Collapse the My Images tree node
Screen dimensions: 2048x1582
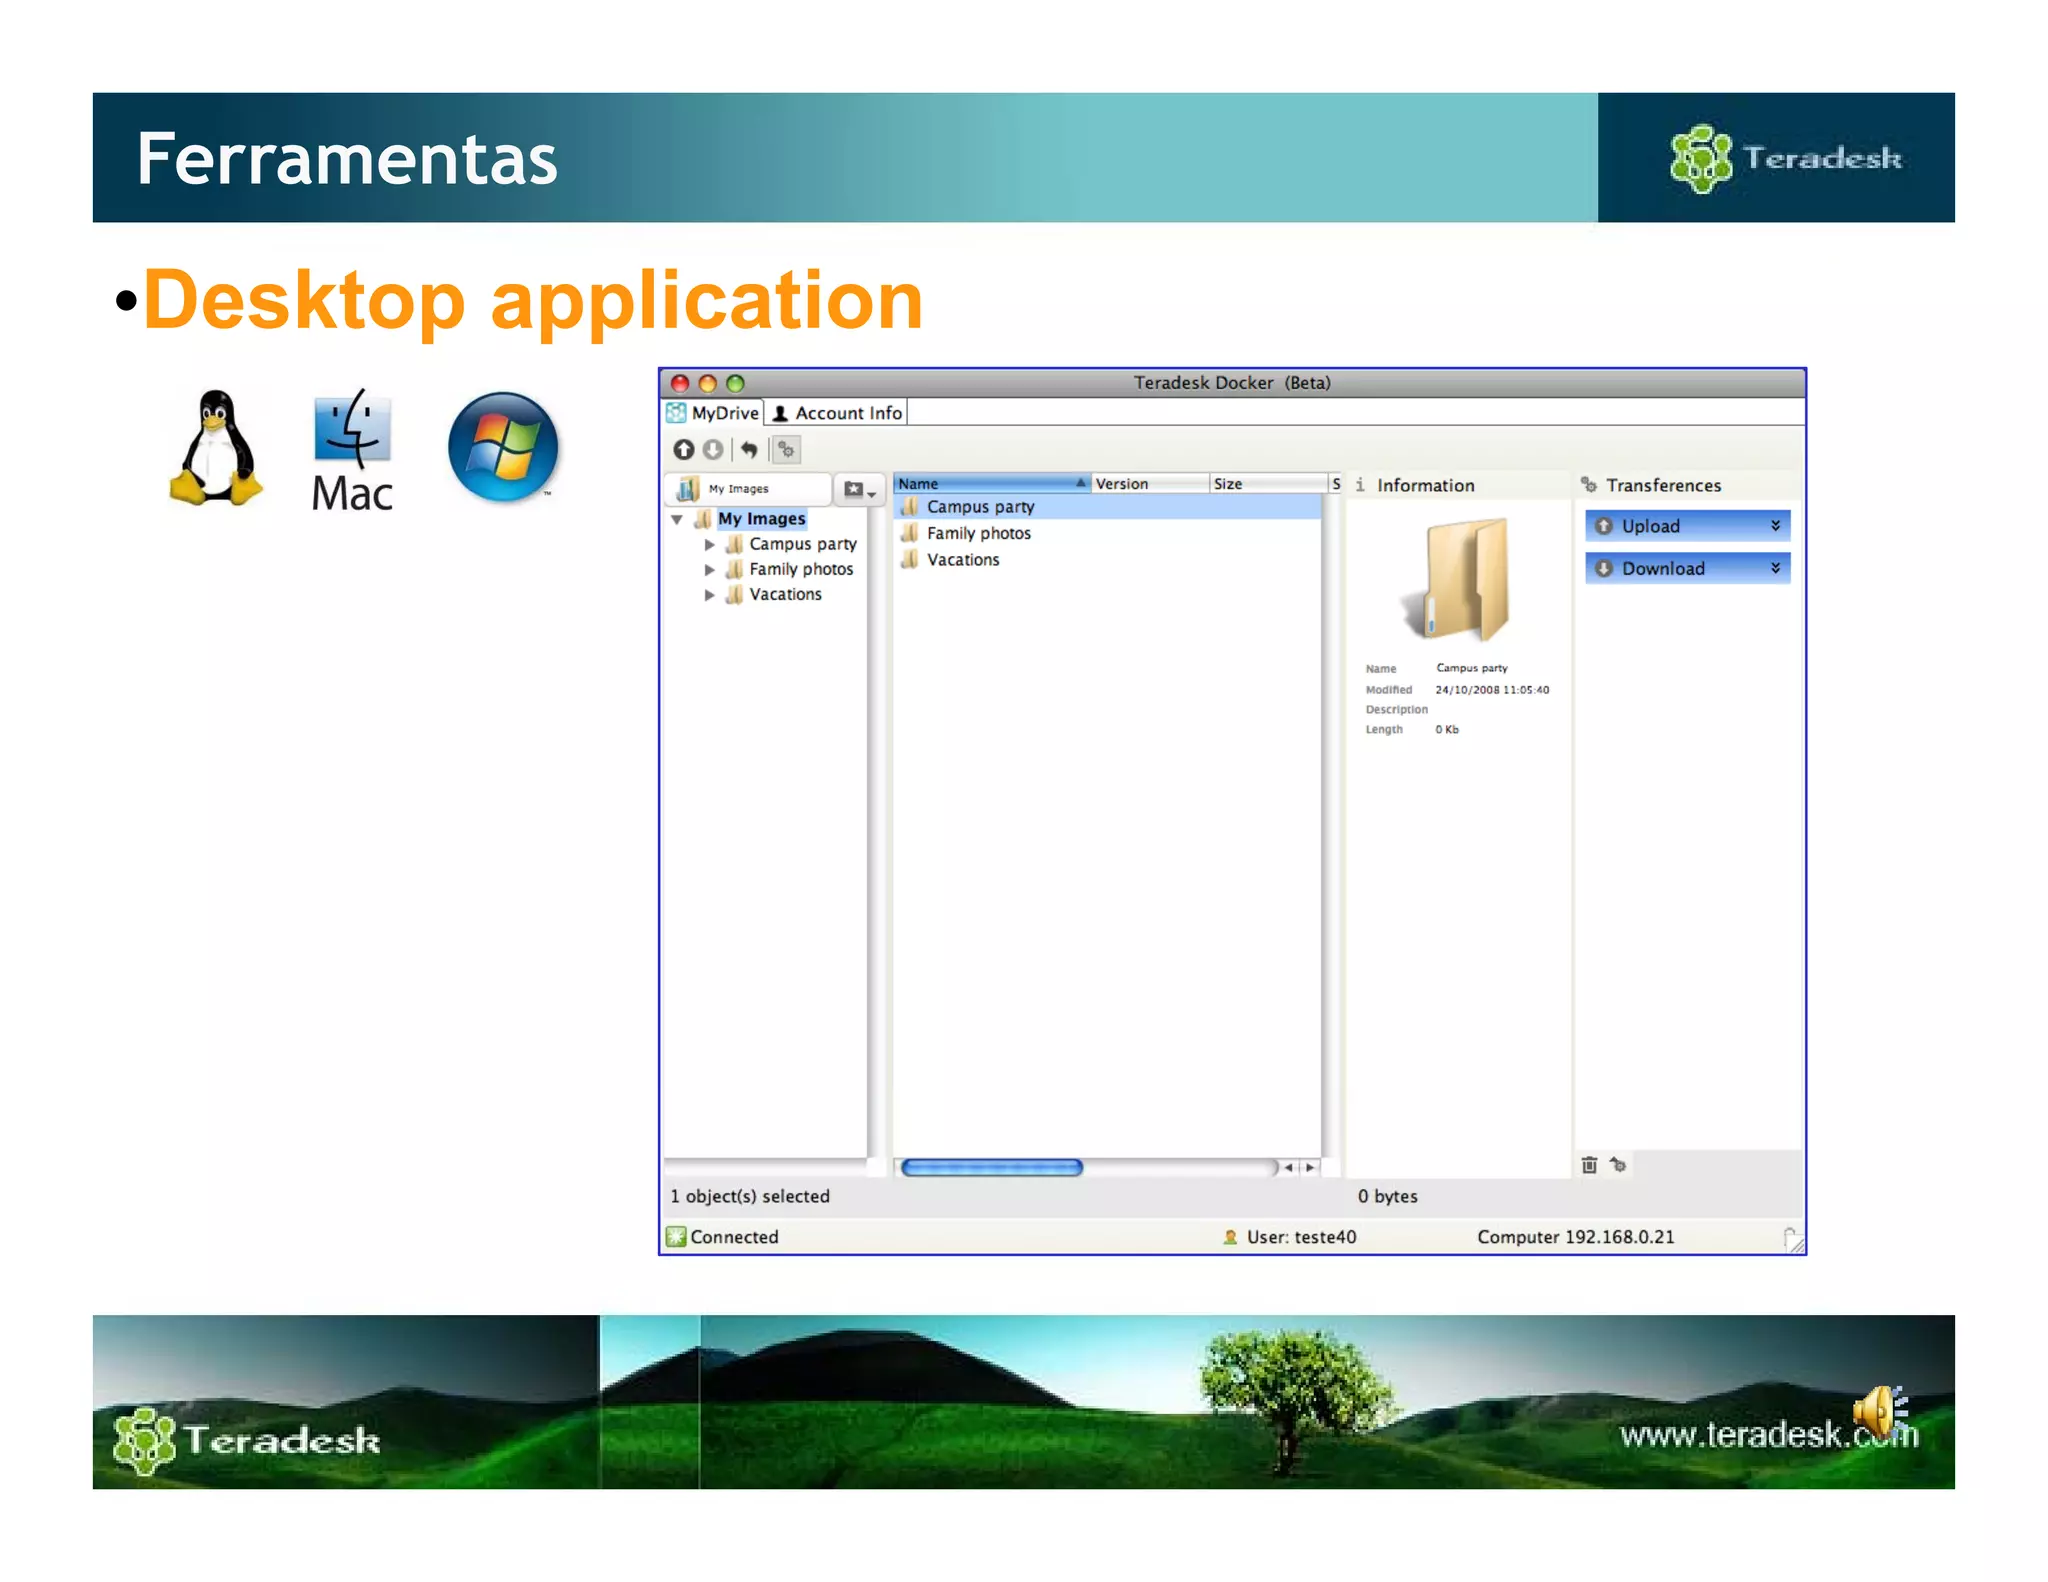(677, 519)
